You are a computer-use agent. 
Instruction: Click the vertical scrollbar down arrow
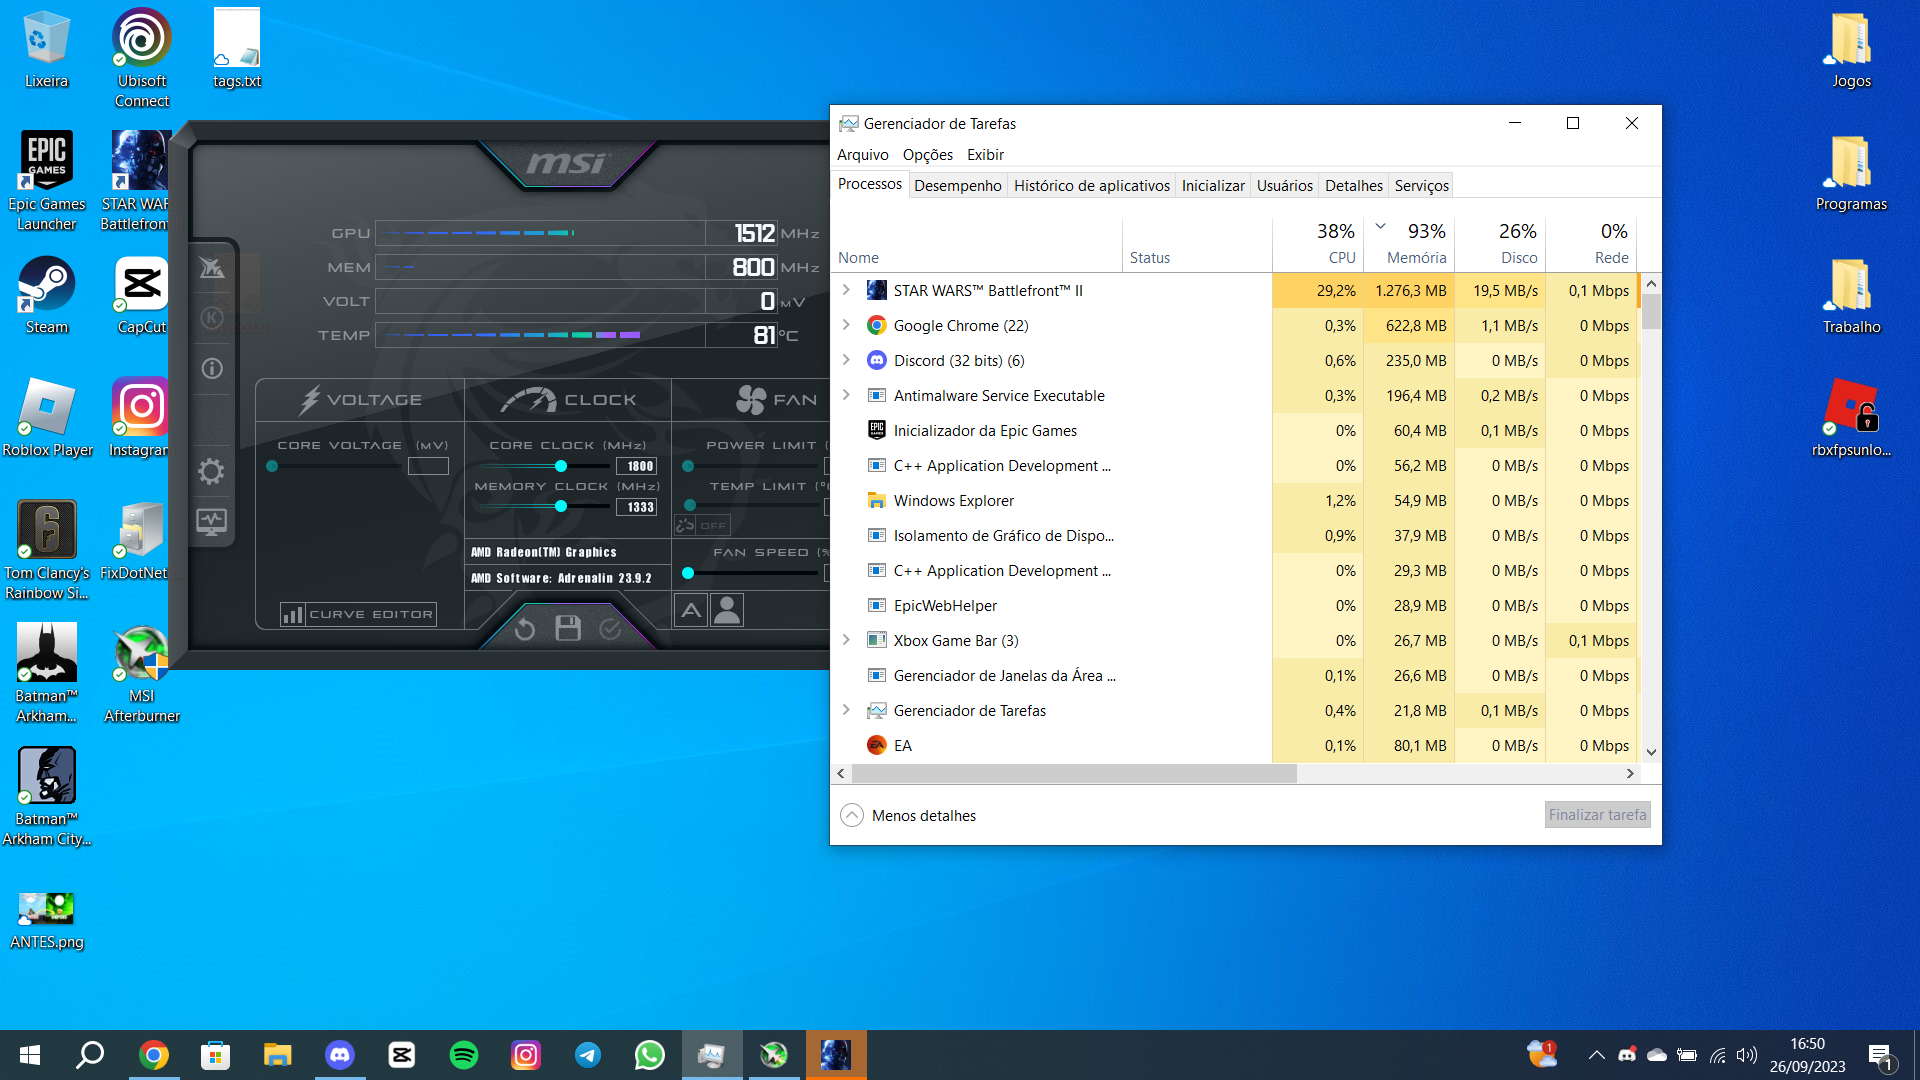pos(1651,752)
